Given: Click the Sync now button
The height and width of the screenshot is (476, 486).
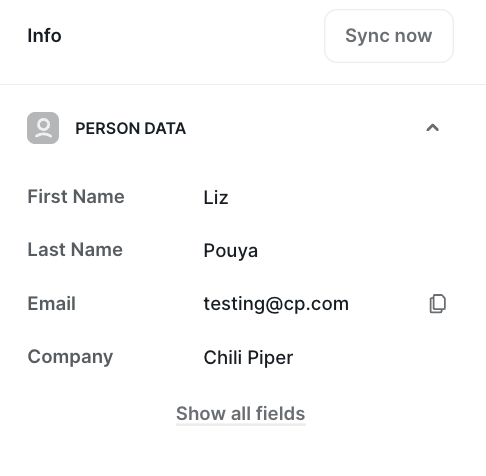Looking at the screenshot, I should tap(389, 36).
